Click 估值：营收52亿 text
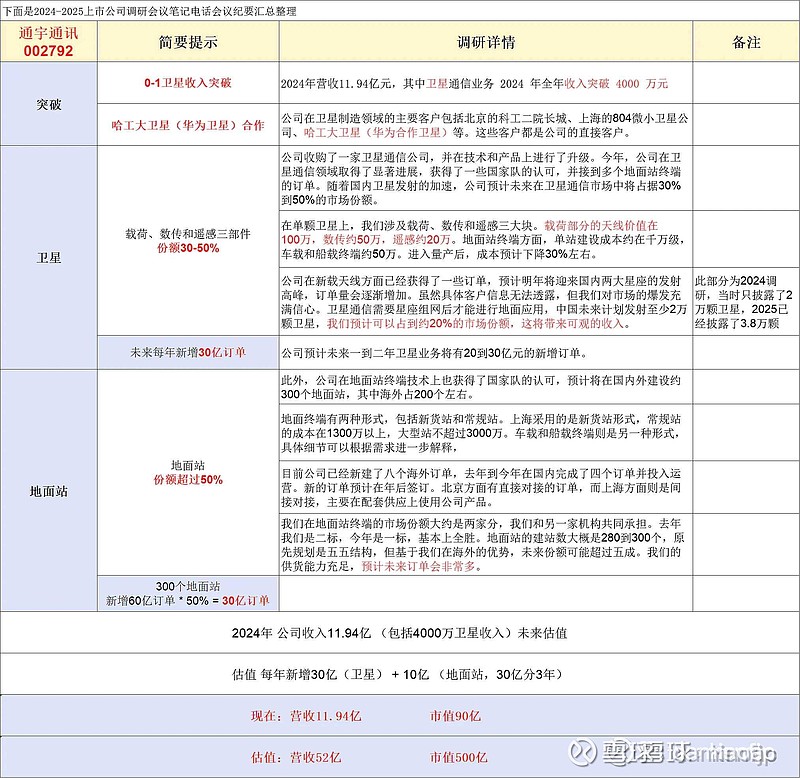The width and height of the screenshot is (800, 778). tap(295, 757)
